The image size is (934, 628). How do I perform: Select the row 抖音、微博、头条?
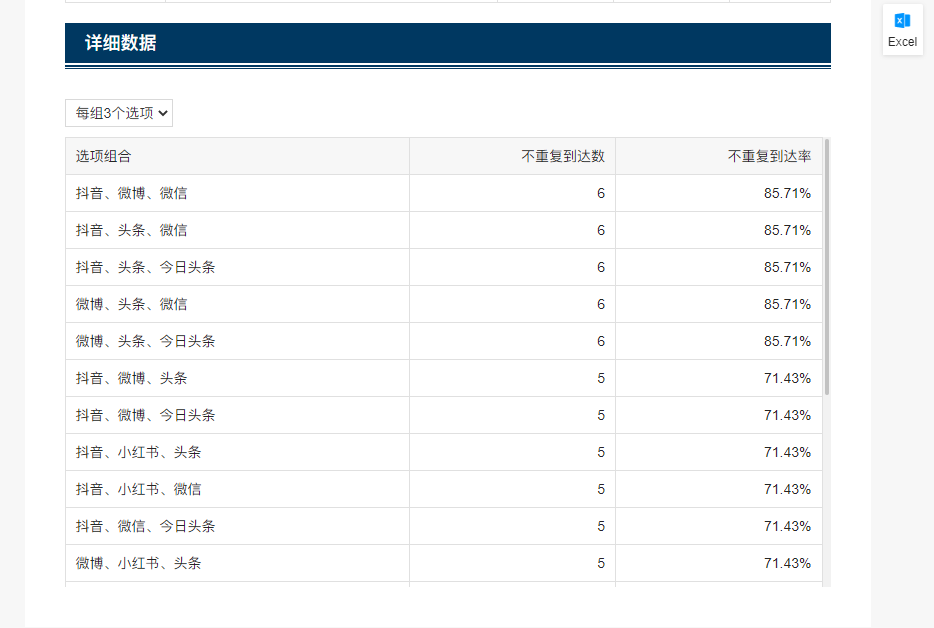click(x=444, y=378)
